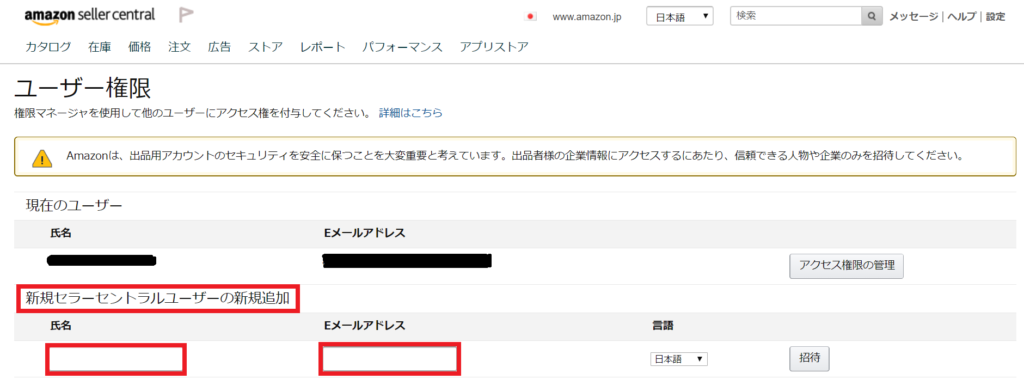Open the 注文 menu
This screenshot has height=385, width=1024.
[x=180, y=47]
